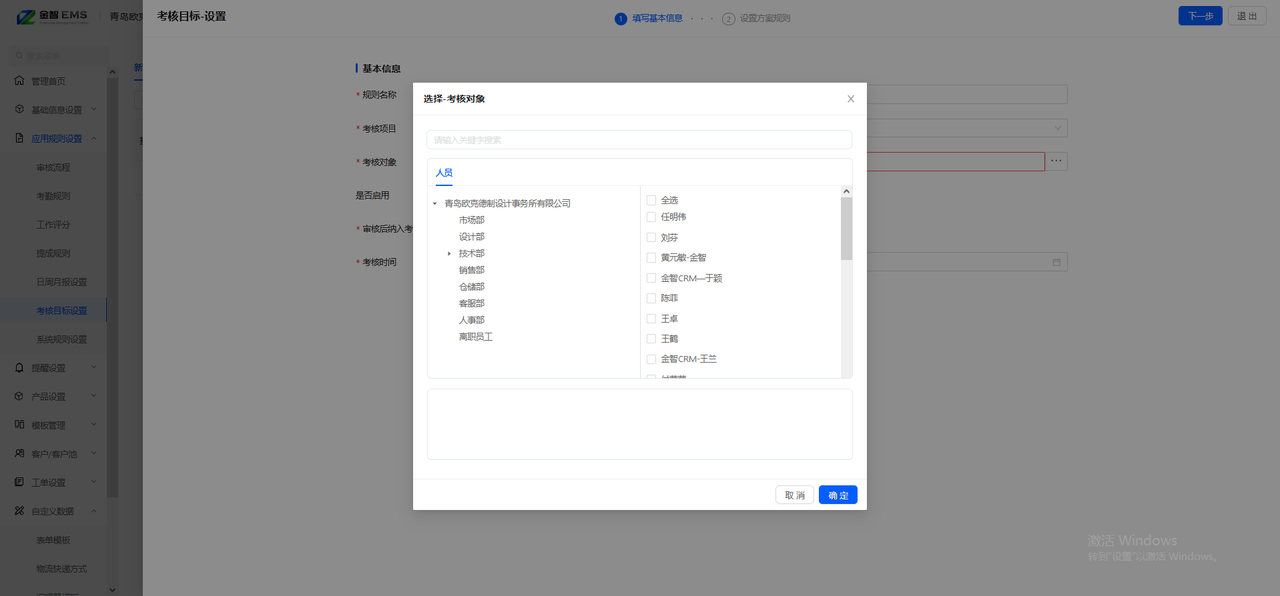Check the 金智CRM—于颖 checkbox
This screenshot has height=596, width=1280.
coord(651,278)
